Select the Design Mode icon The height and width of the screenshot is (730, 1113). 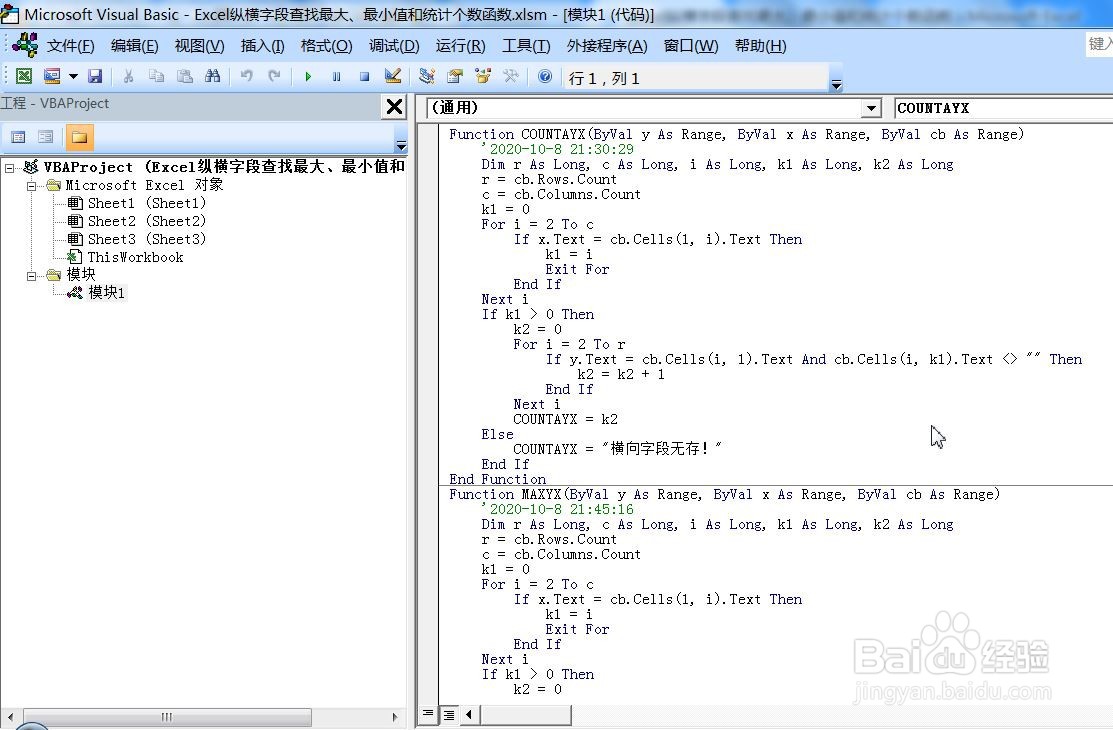[393, 76]
